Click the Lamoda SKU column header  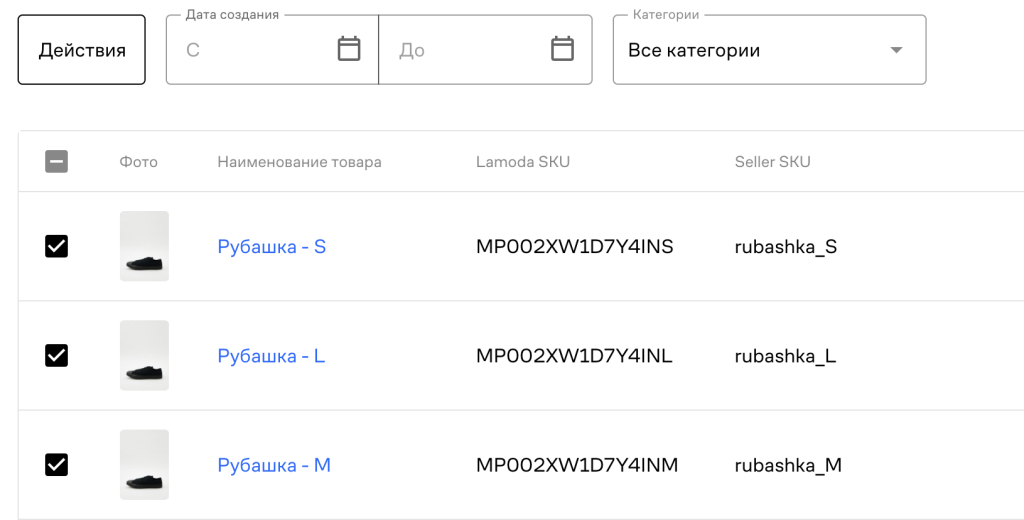click(523, 162)
